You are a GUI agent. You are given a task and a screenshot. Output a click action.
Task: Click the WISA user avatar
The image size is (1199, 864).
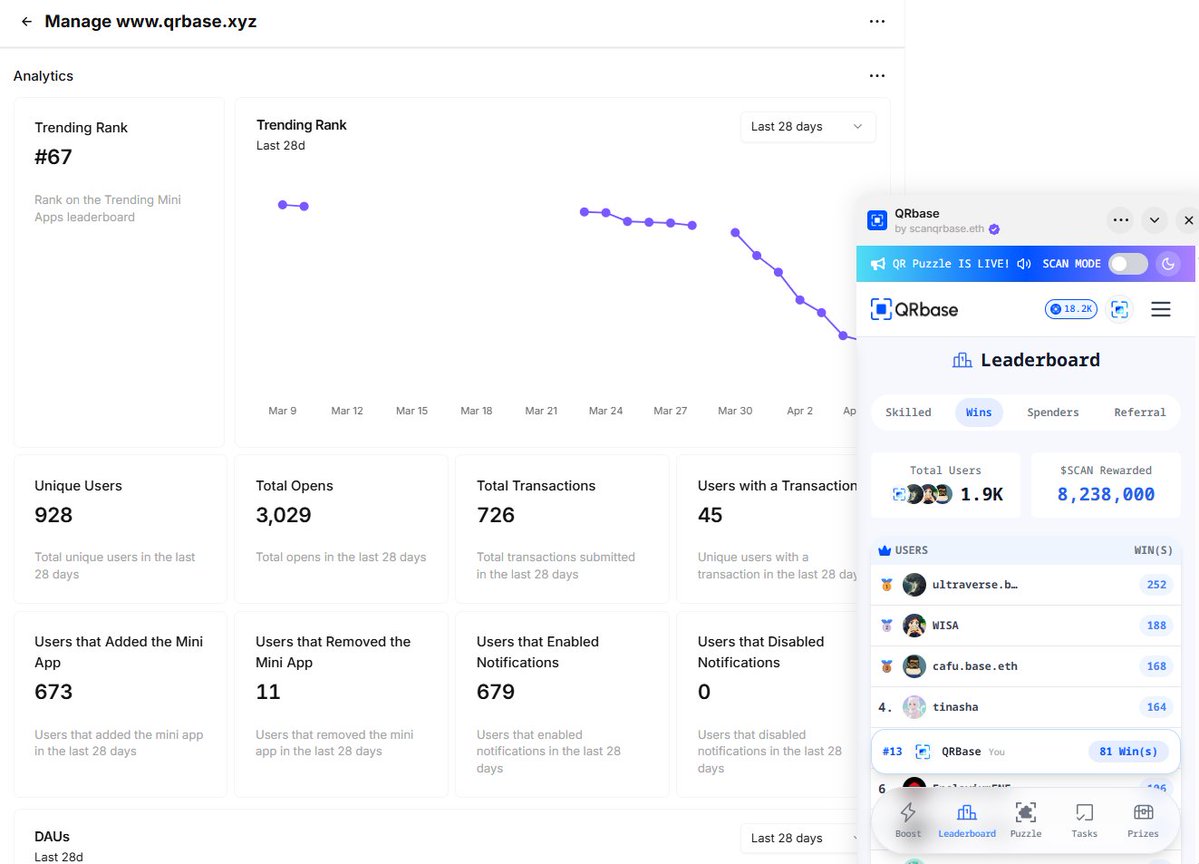(914, 625)
